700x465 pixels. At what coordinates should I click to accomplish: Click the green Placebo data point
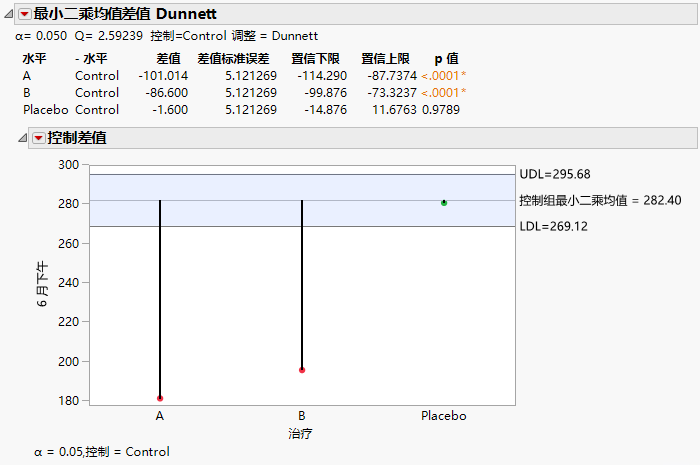pos(444,203)
